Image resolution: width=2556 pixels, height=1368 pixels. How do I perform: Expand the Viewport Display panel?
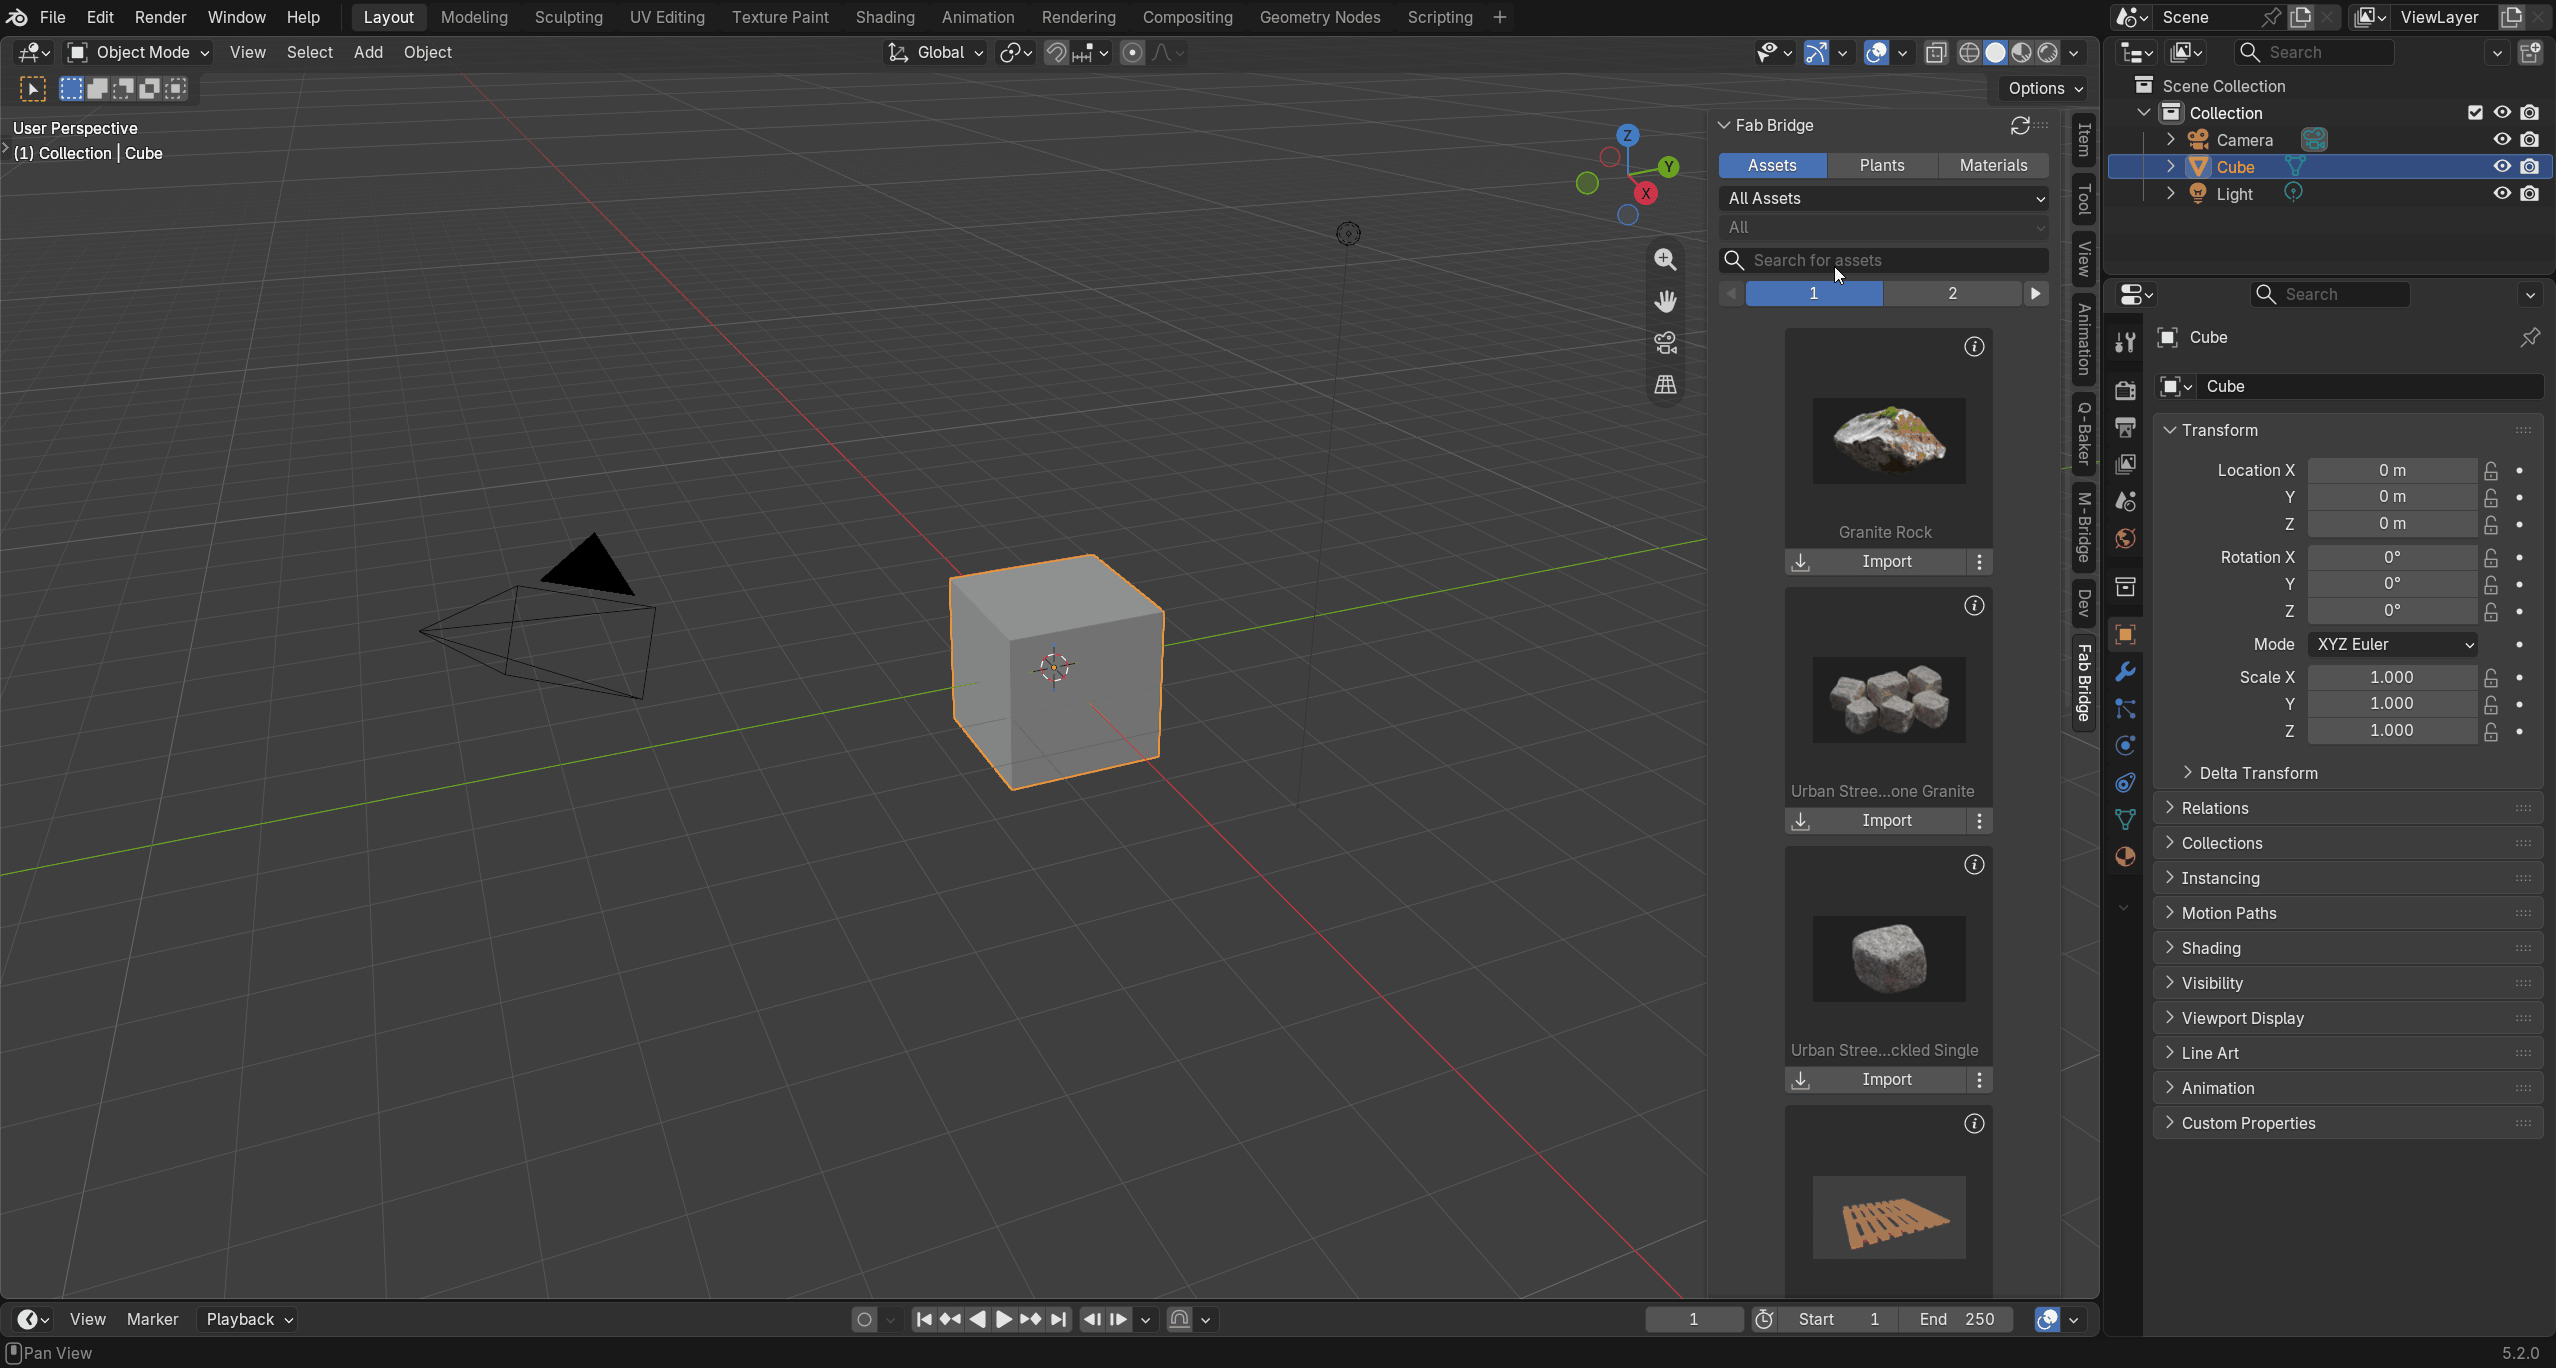point(2348,1018)
